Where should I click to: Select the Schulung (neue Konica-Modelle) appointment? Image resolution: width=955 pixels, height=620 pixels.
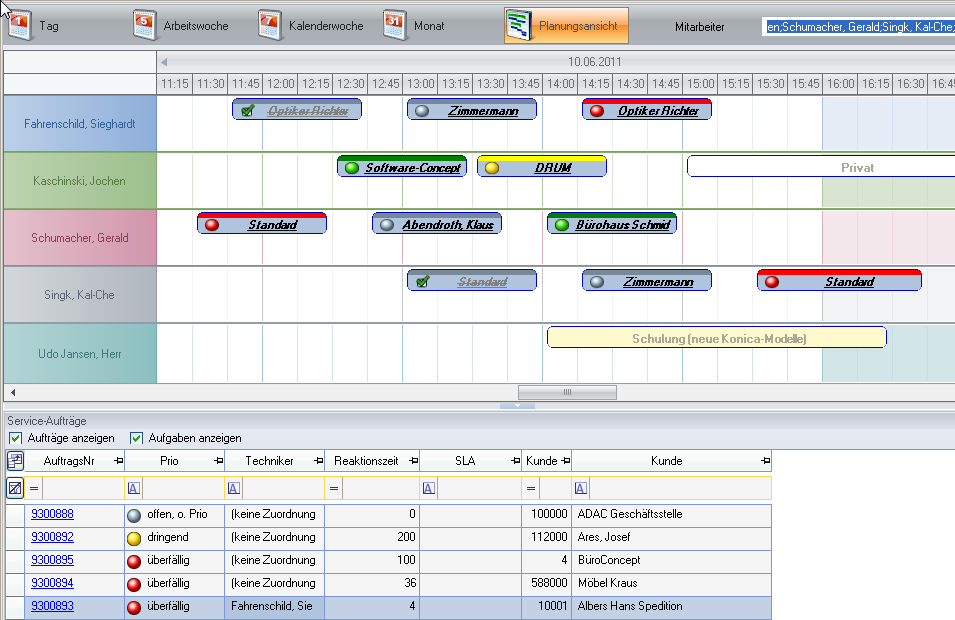pos(716,338)
